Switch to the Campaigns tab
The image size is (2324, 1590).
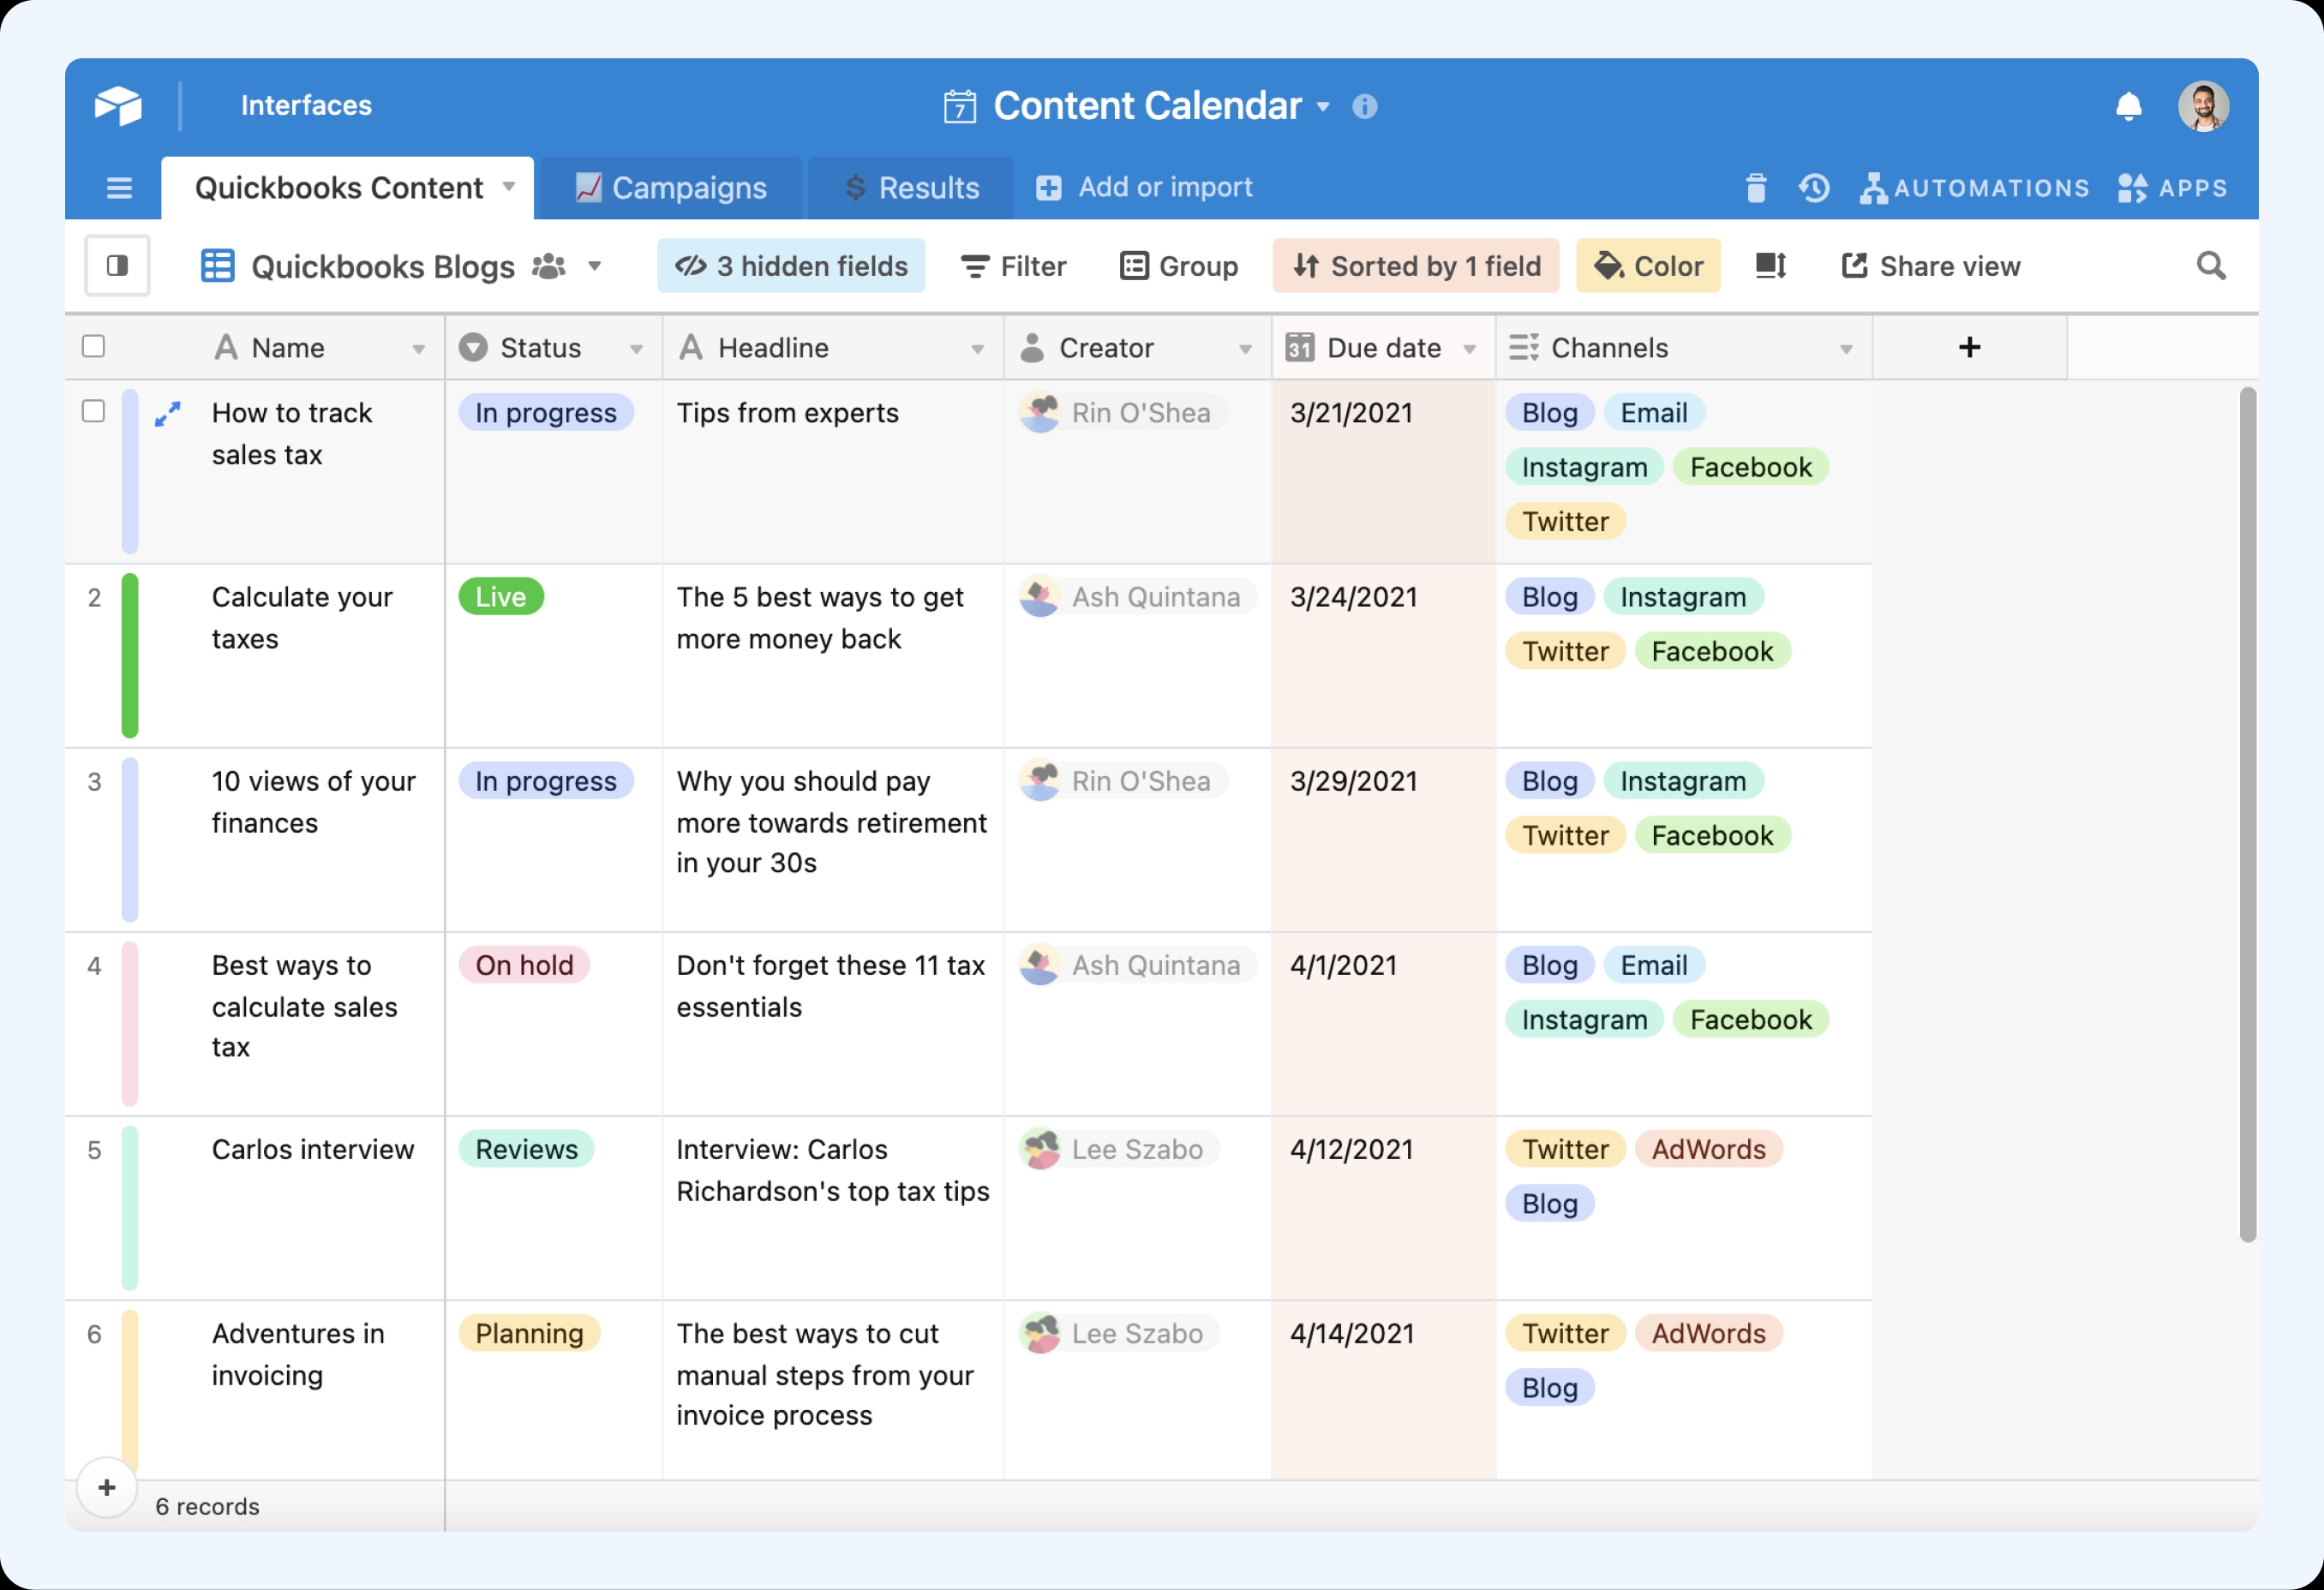(671, 188)
